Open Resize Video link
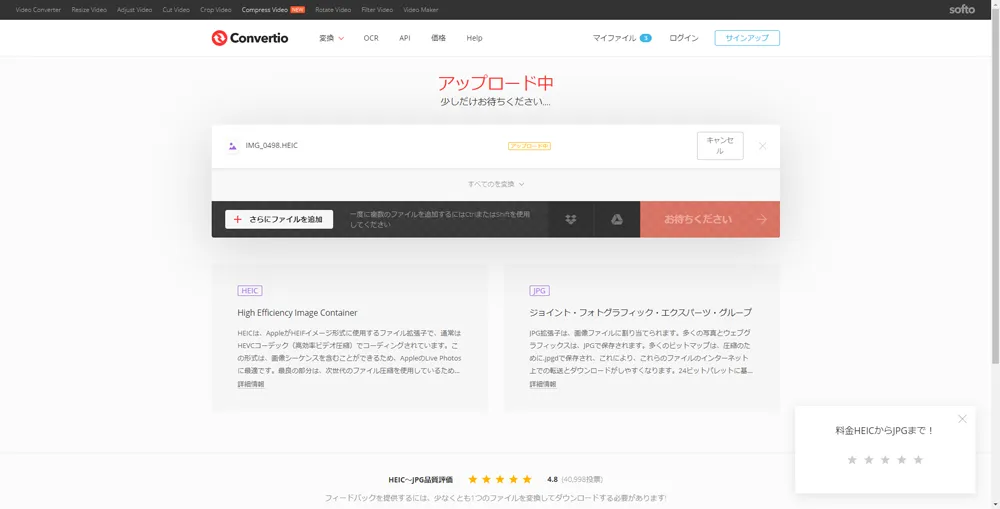Screen dimensions: 1000x509 (89, 10)
